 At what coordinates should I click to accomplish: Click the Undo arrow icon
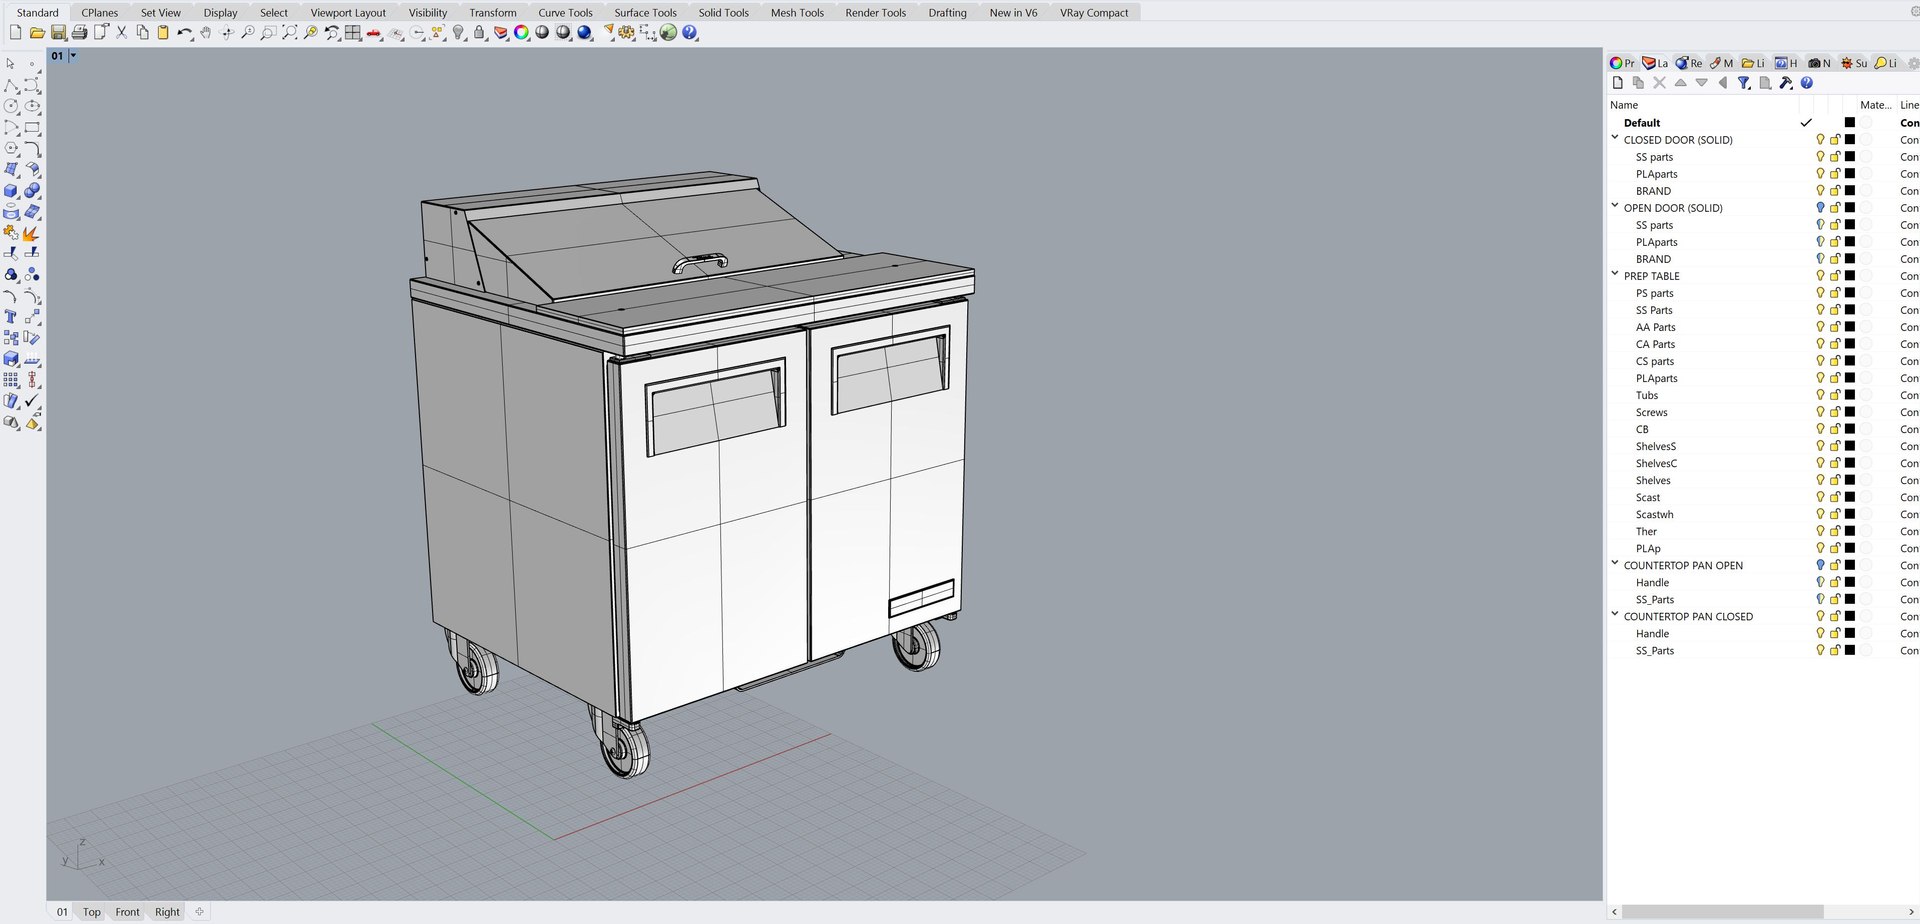pos(184,32)
